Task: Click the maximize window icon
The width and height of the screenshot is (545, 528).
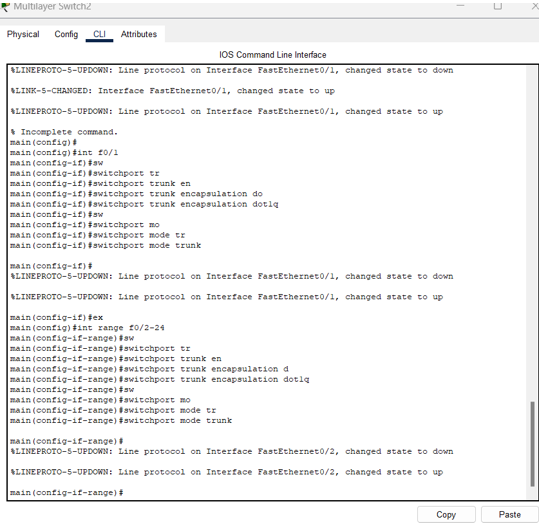Action: [497, 6]
